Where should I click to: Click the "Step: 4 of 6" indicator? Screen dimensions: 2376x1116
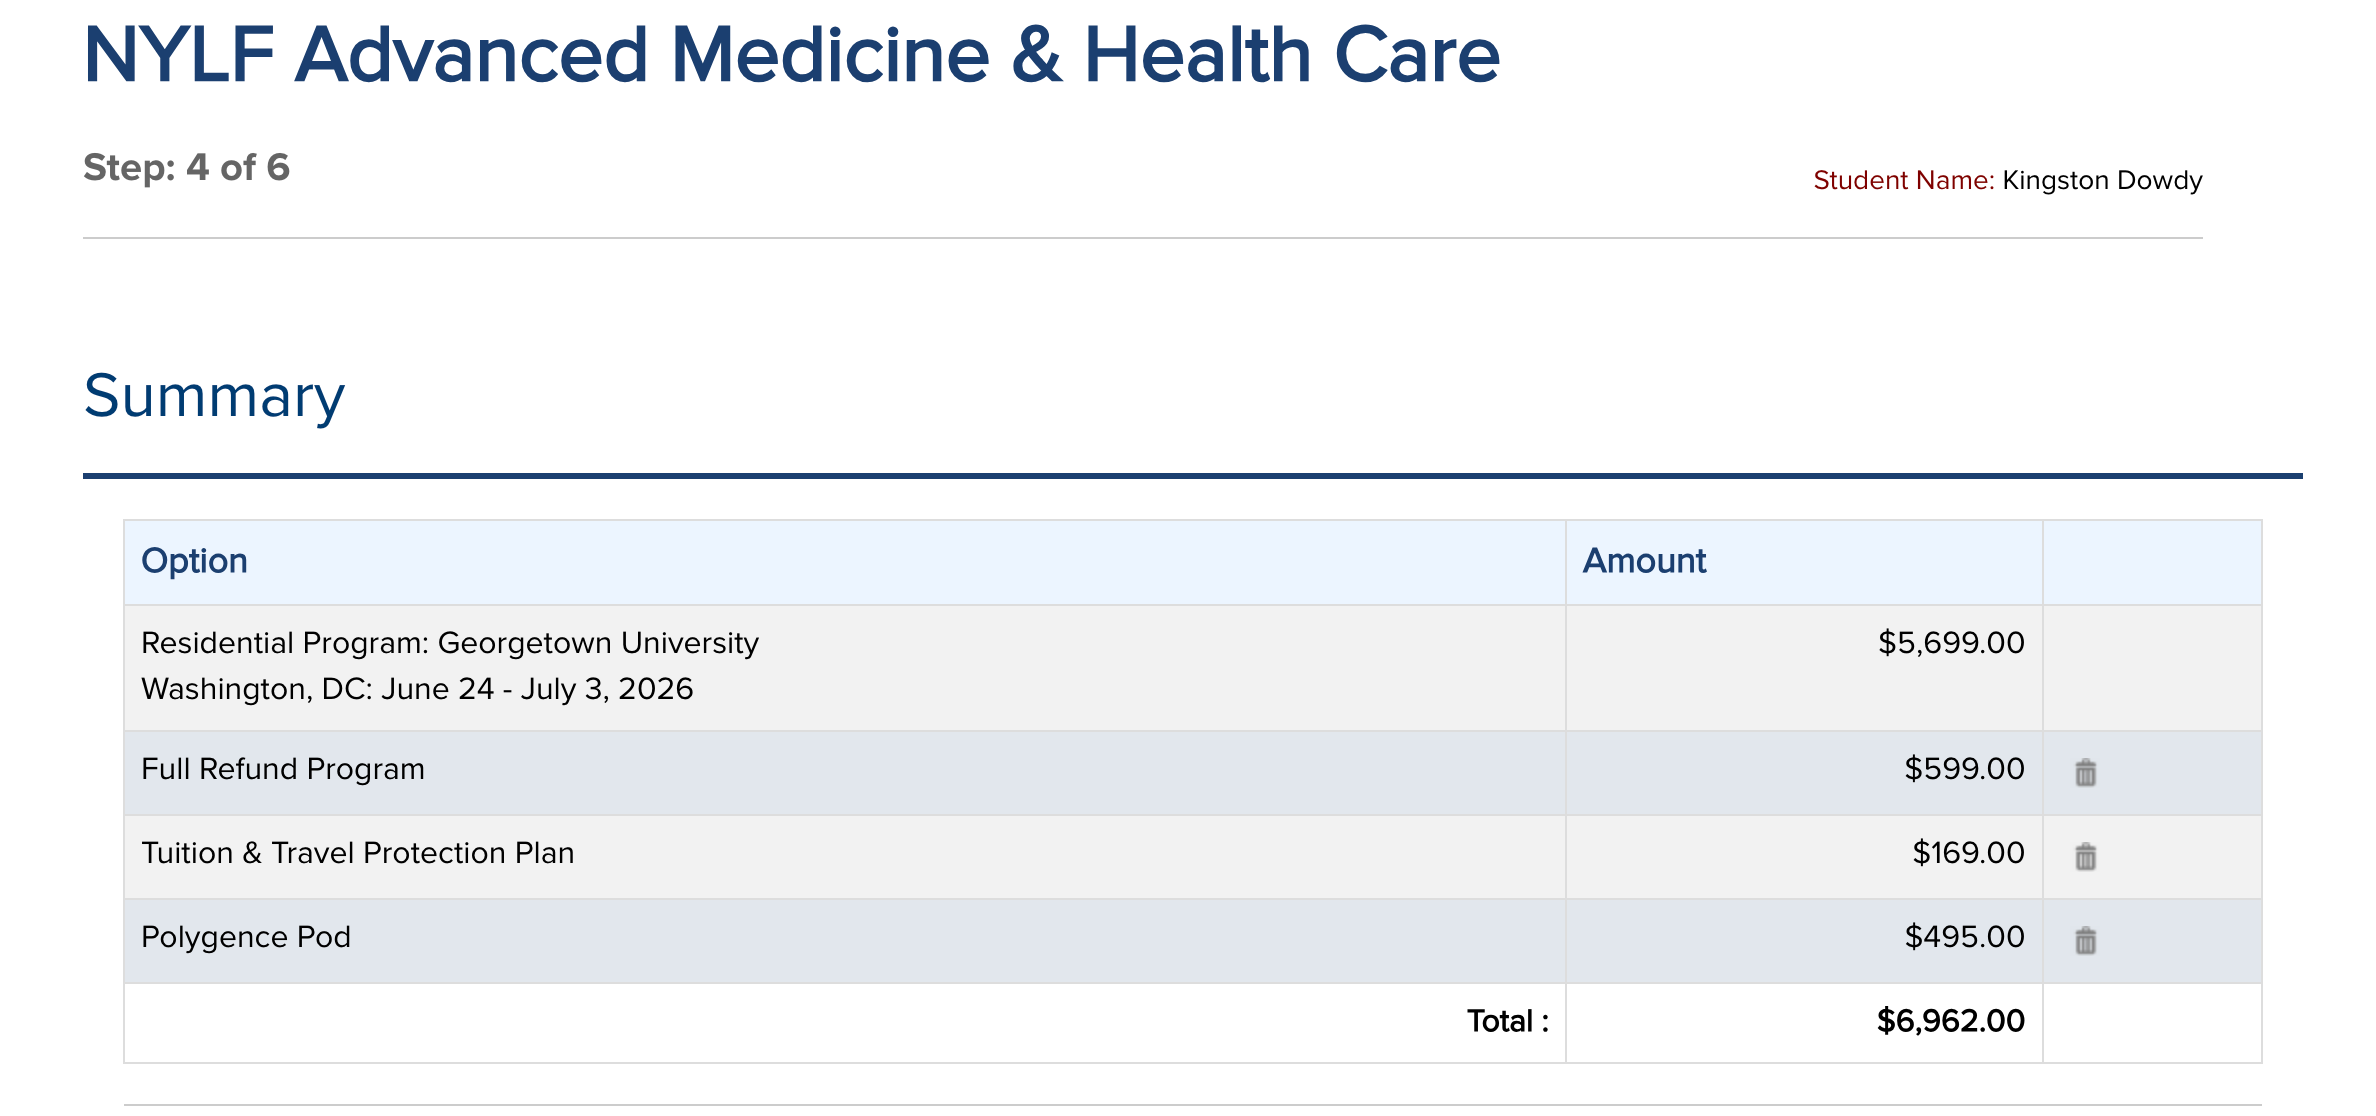186,167
